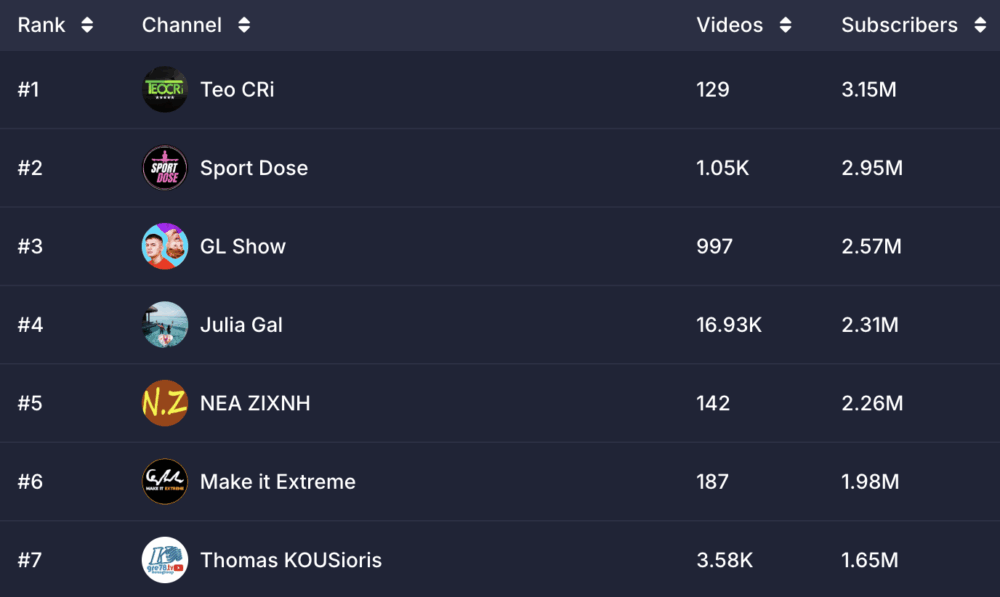
Task: Open the Julia Gal channel name
Action: 241,325
